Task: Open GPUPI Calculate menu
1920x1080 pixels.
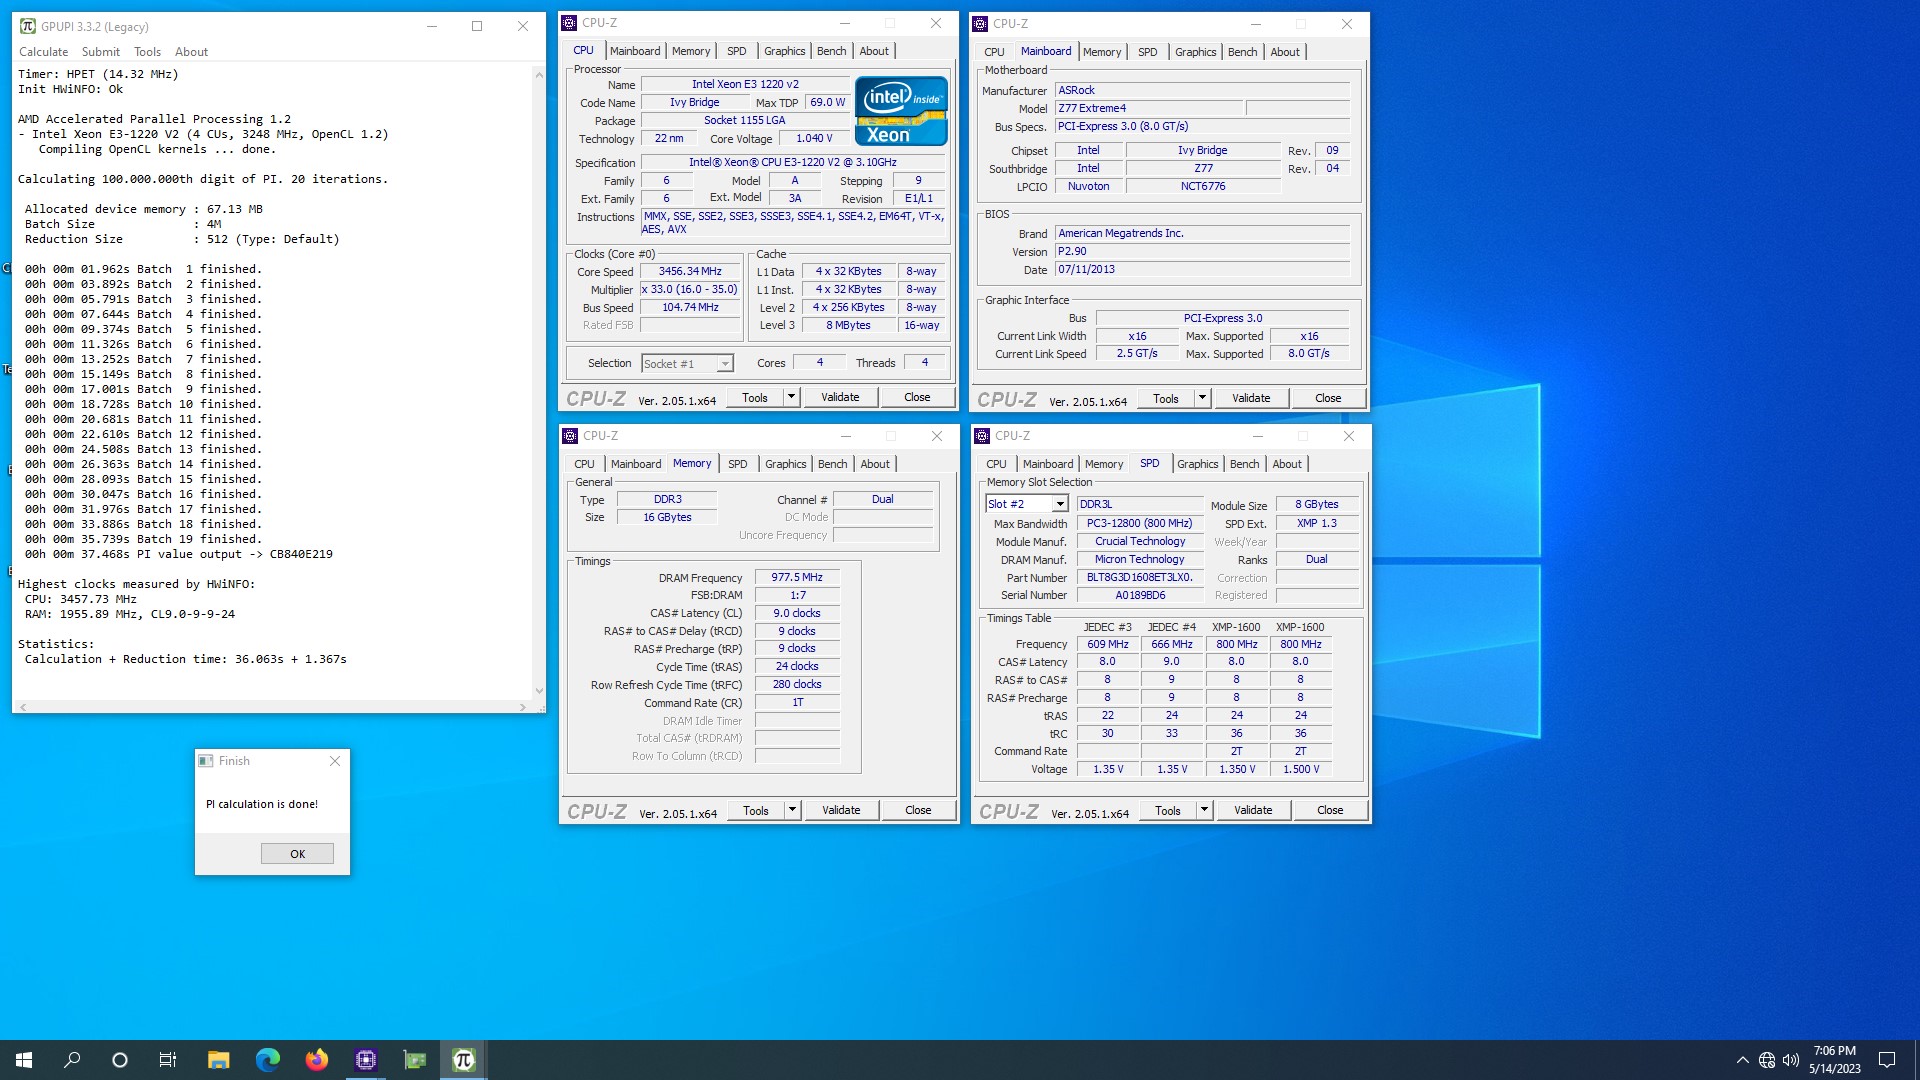Action: point(44,52)
